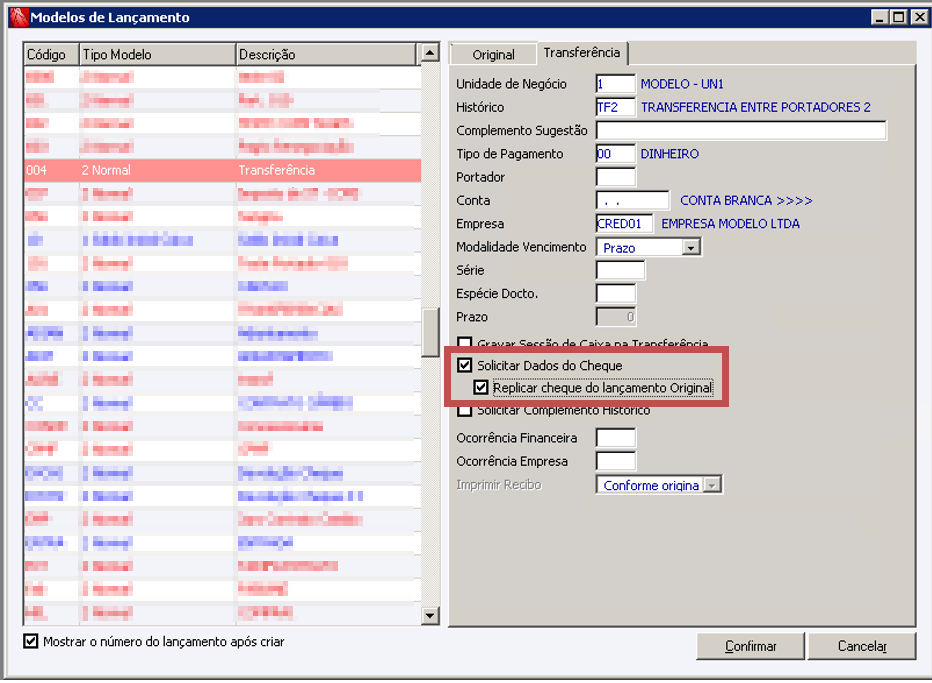Close the Modelos de Lançamento window
The image size is (932, 683).
[x=920, y=17]
